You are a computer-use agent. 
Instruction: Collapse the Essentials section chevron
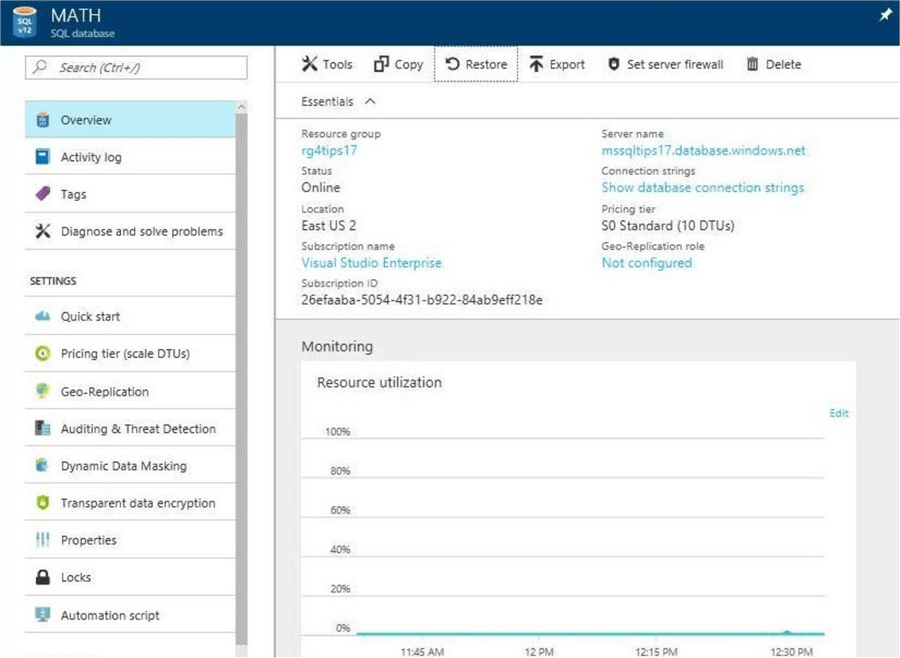click(370, 102)
